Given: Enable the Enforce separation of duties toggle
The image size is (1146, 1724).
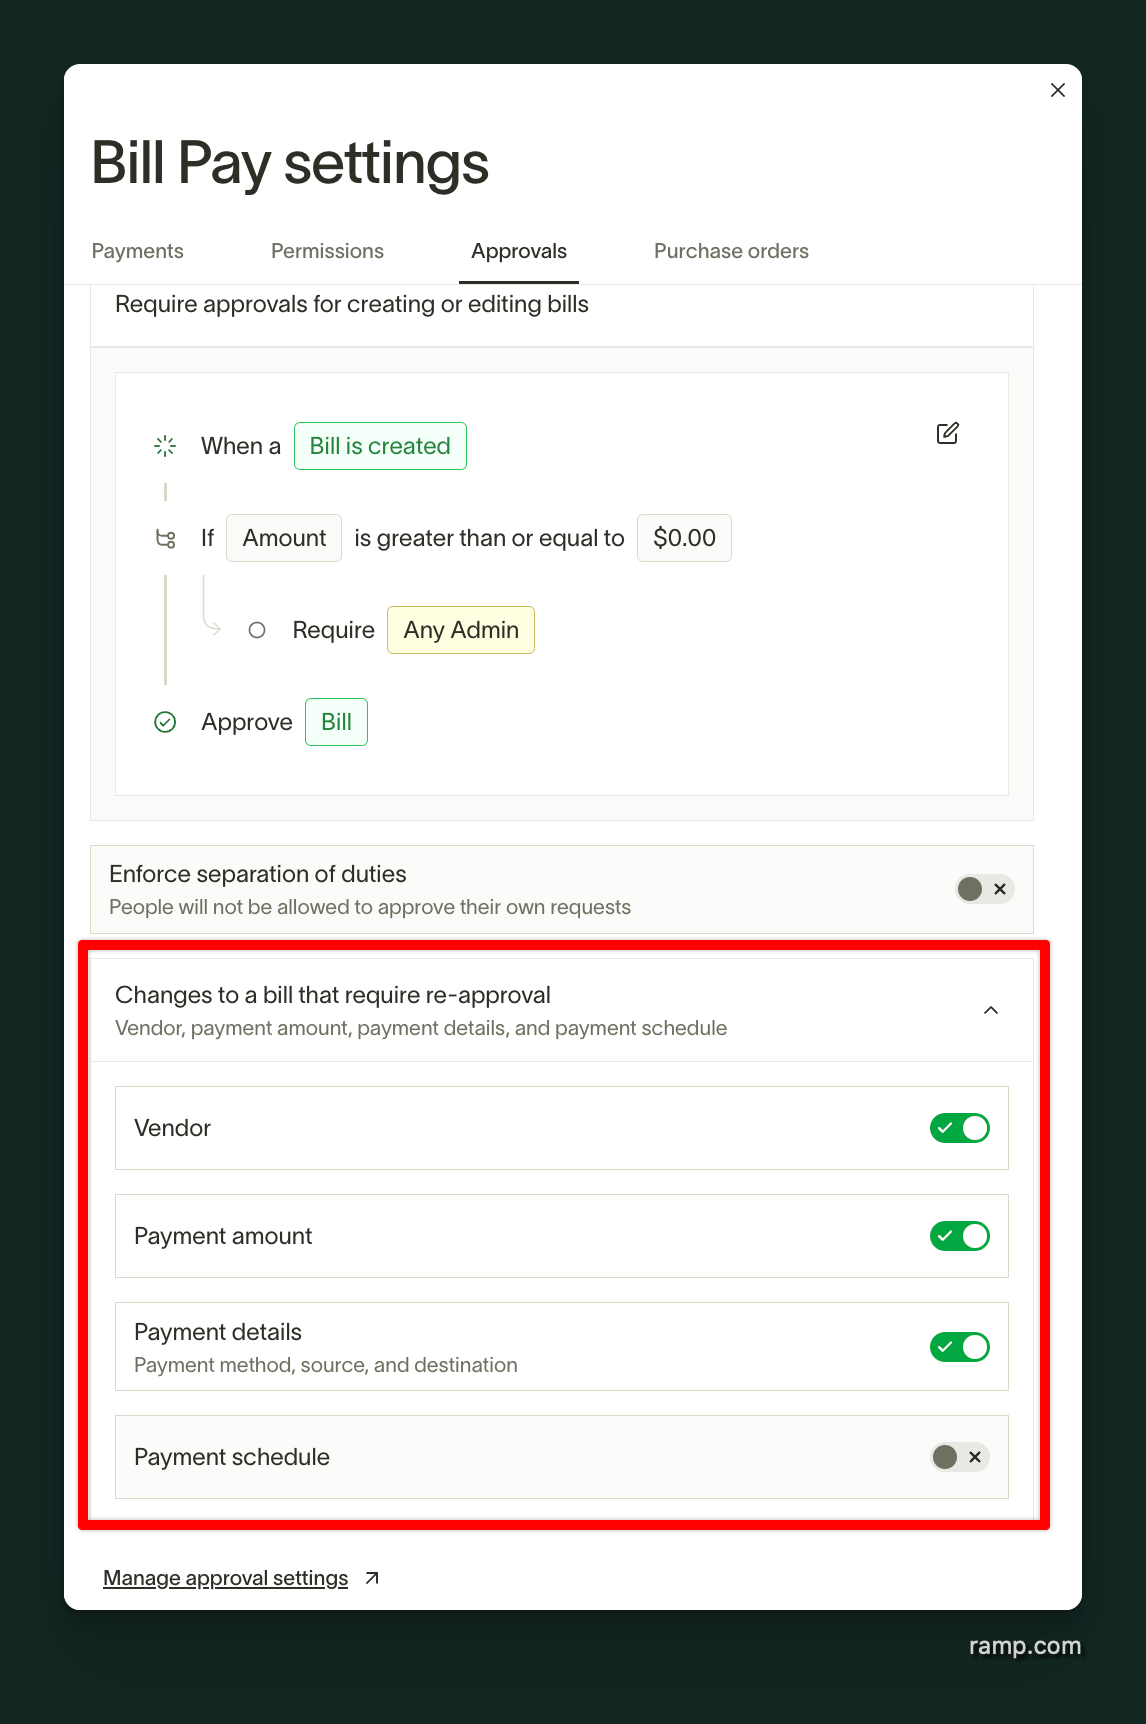Looking at the screenshot, I should (x=984, y=888).
